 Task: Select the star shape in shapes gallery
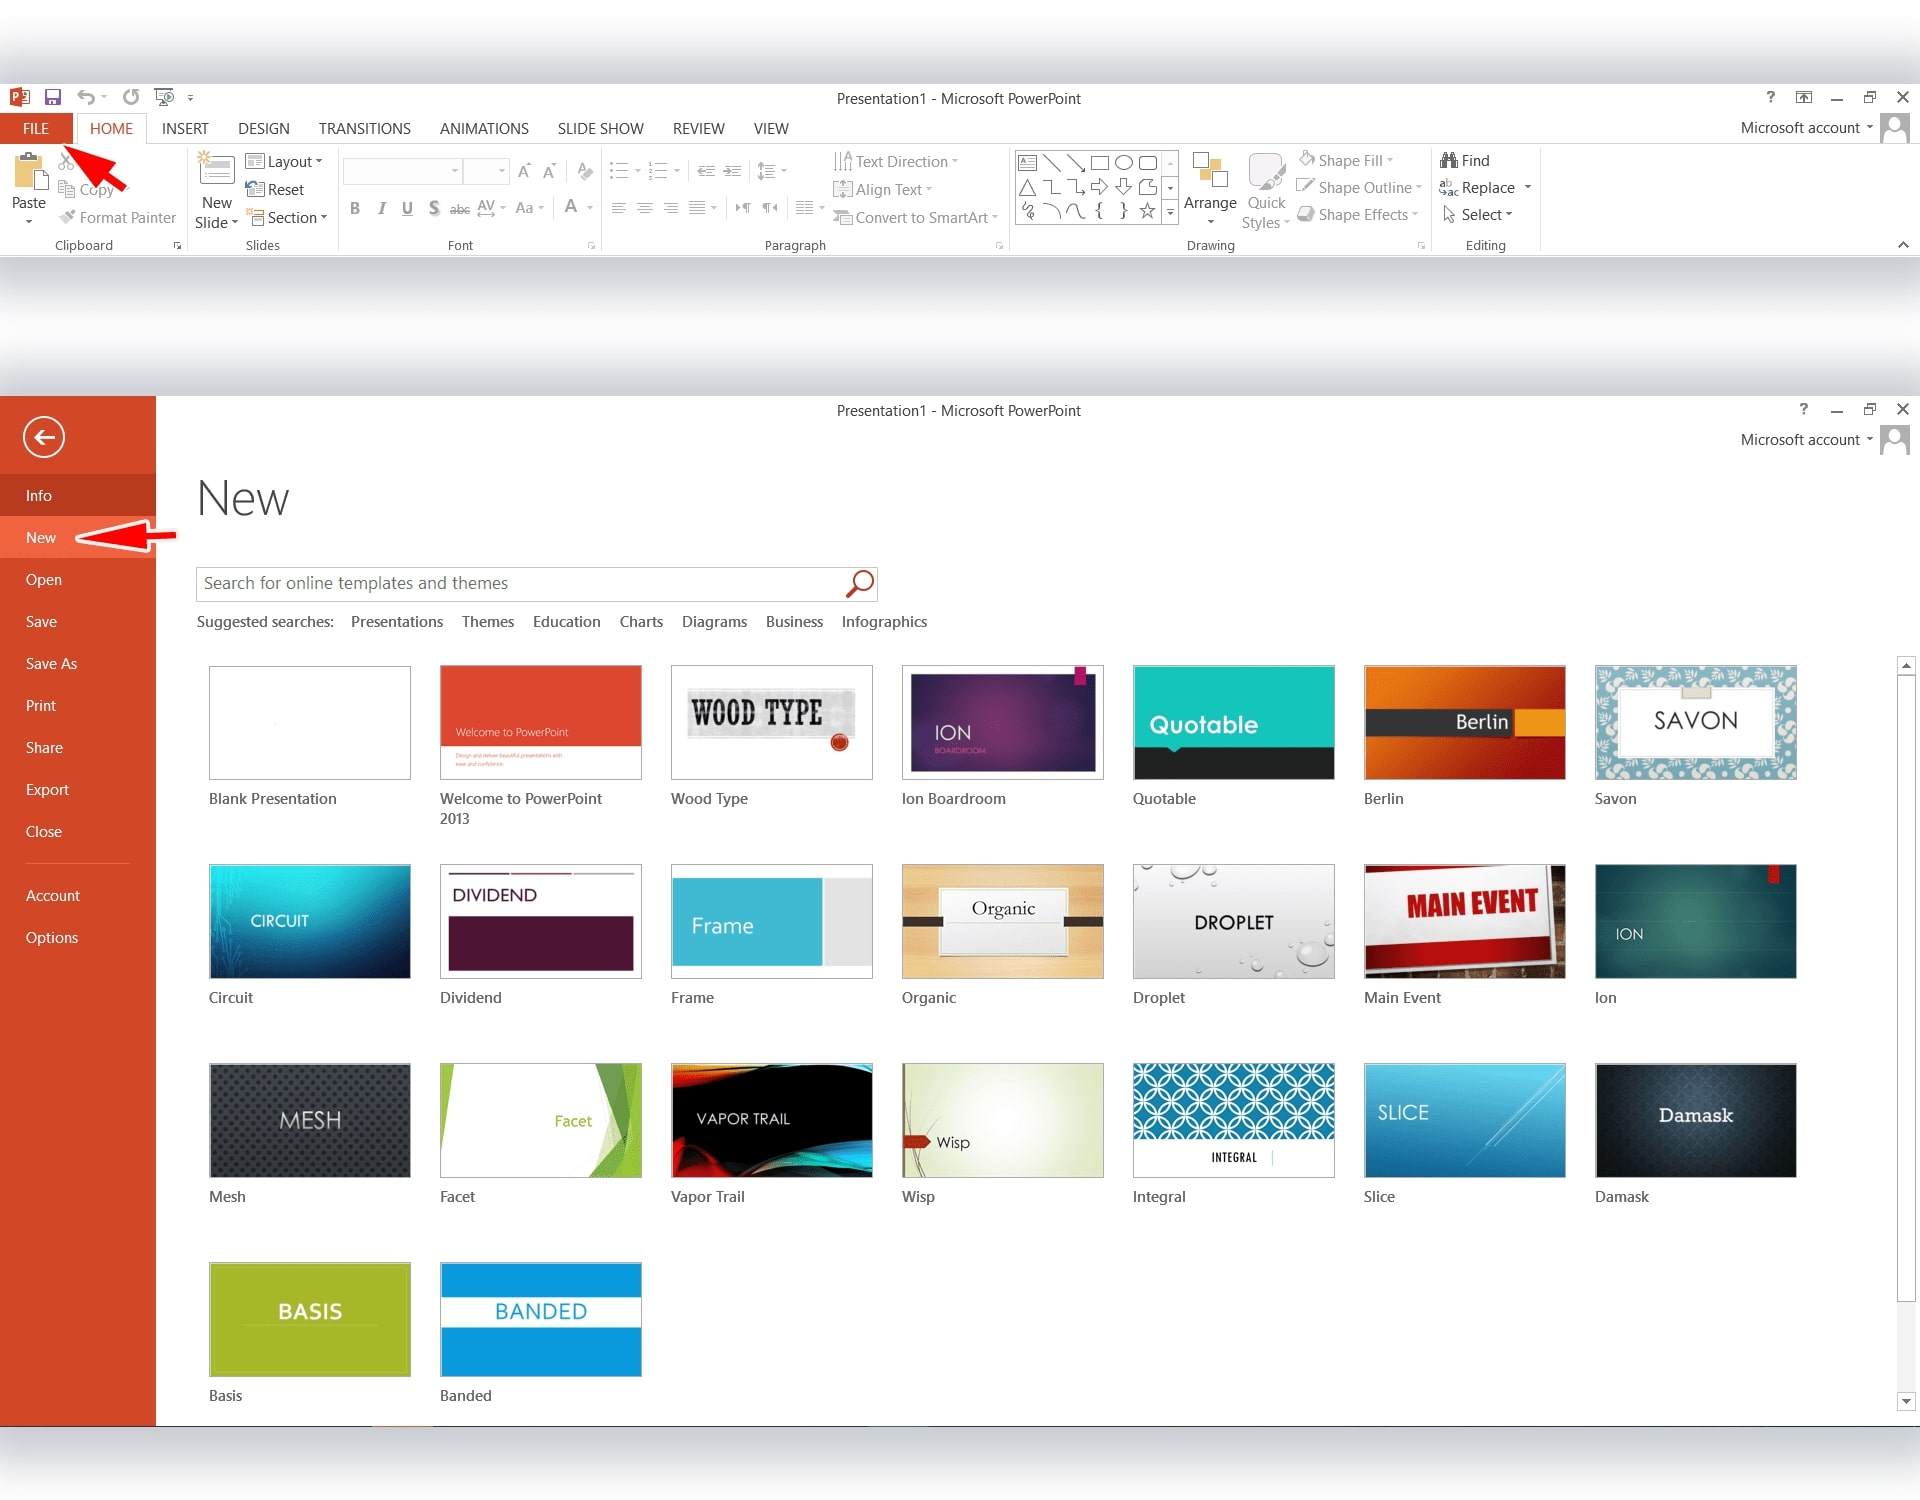coord(1147,211)
